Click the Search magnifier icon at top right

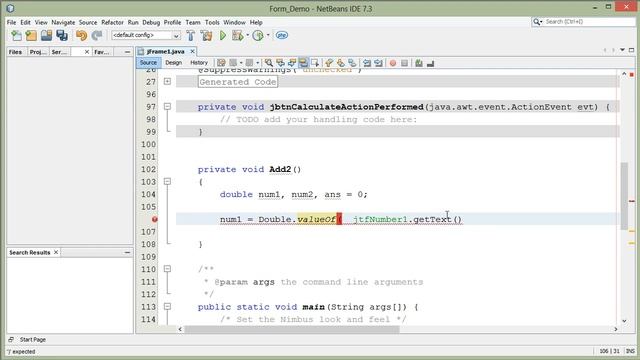pos(537,22)
